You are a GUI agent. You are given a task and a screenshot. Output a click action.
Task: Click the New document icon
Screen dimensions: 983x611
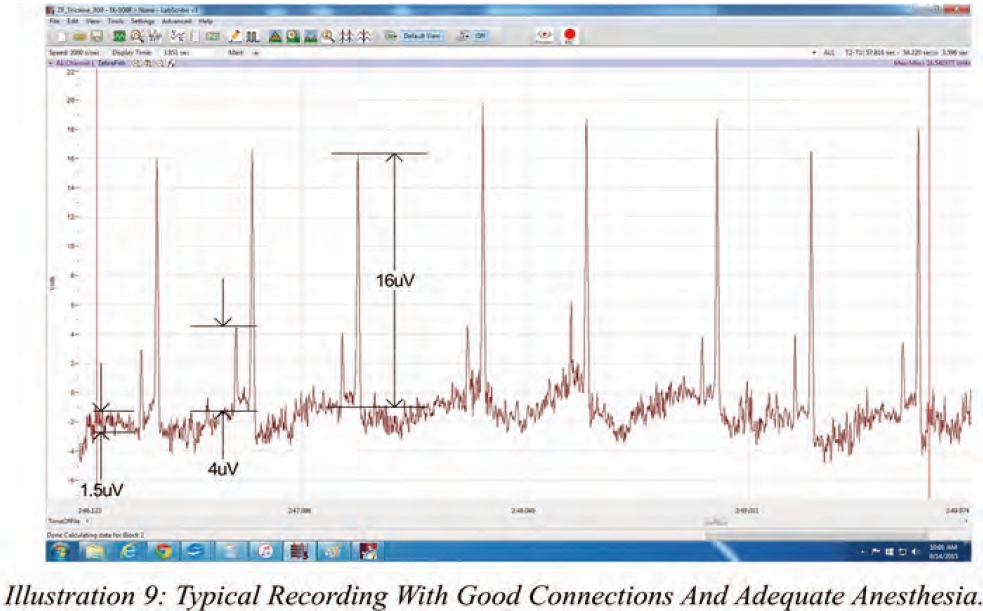pos(63,36)
